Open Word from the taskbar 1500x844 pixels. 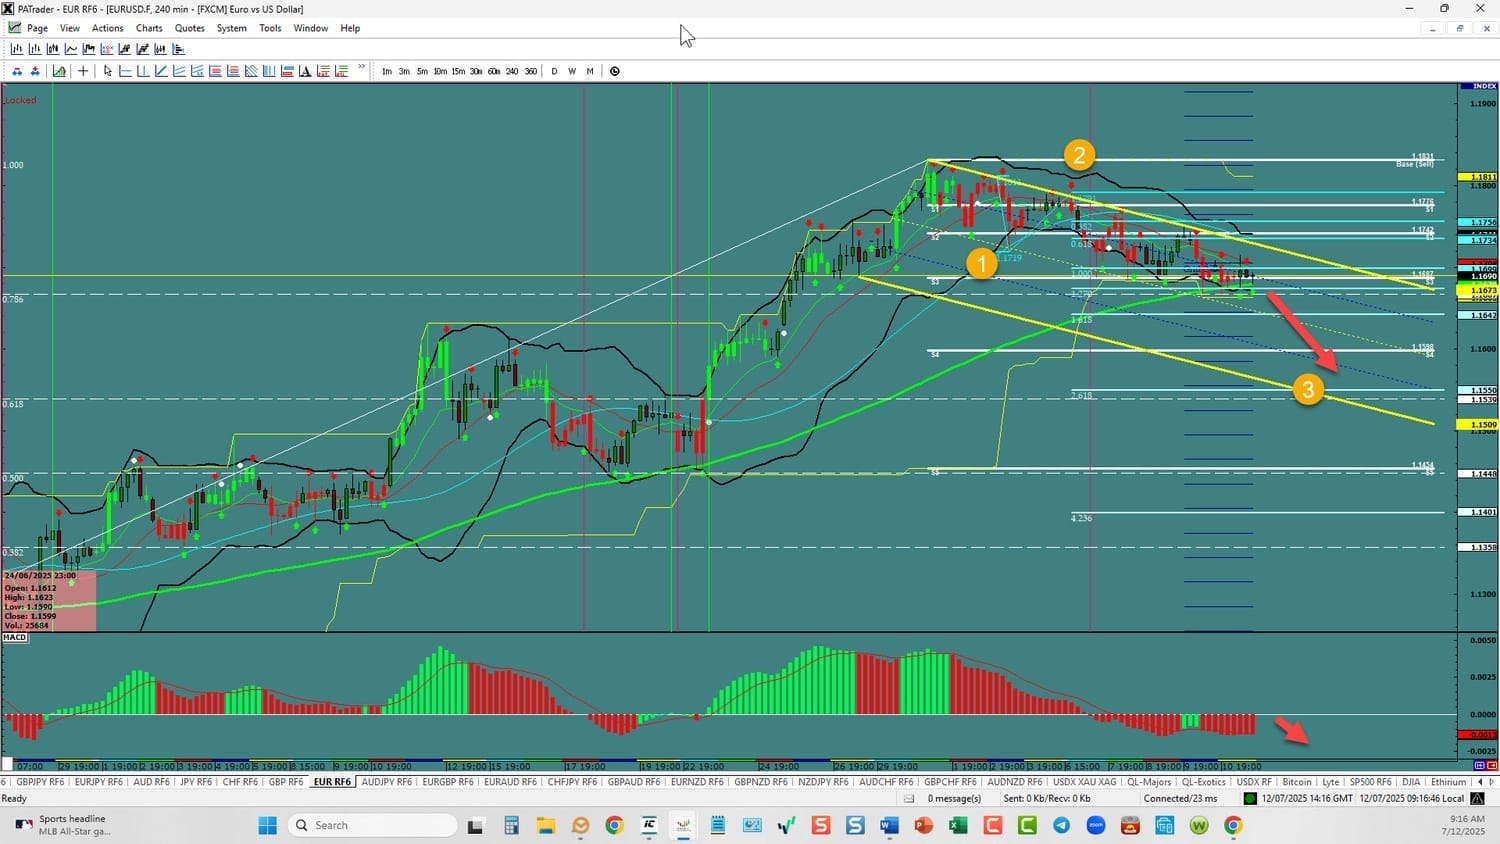(x=889, y=825)
